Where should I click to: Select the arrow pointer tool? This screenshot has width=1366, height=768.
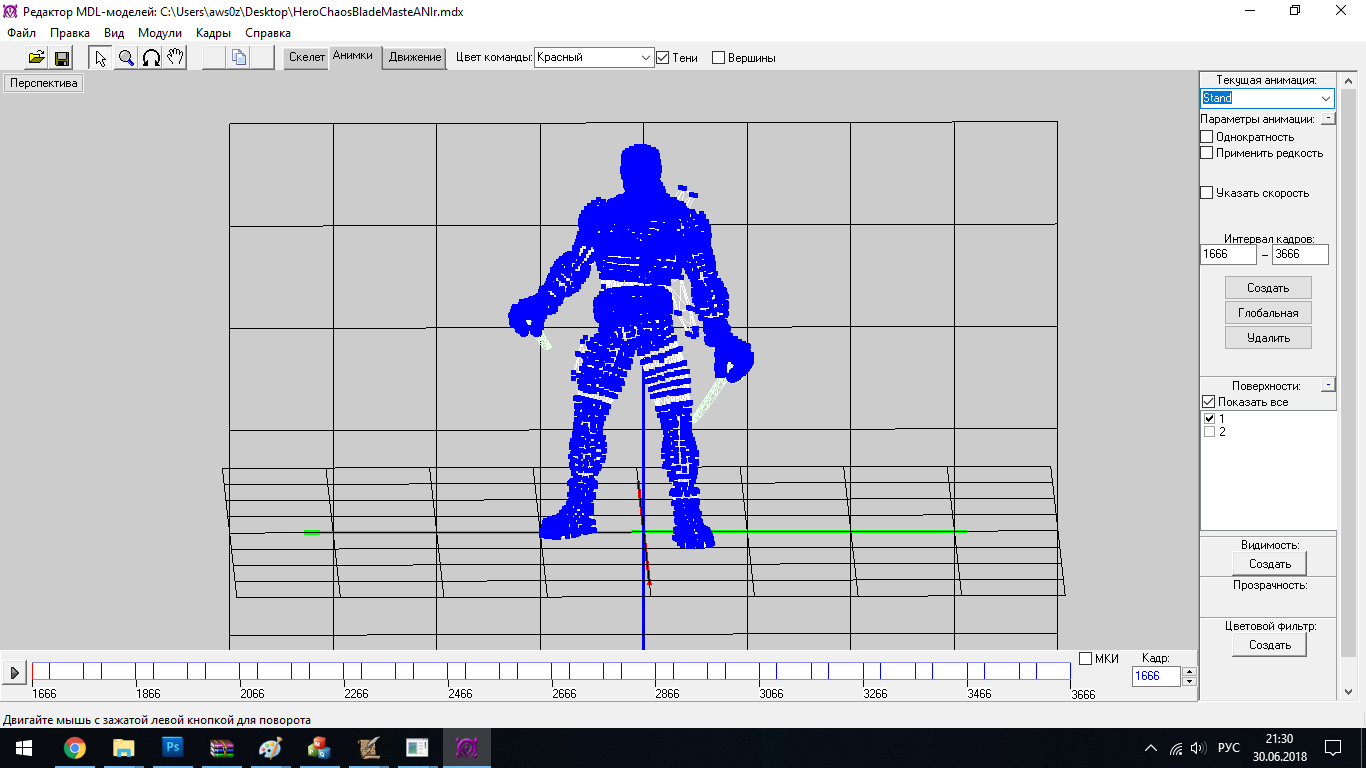pyautogui.click(x=100, y=58)
